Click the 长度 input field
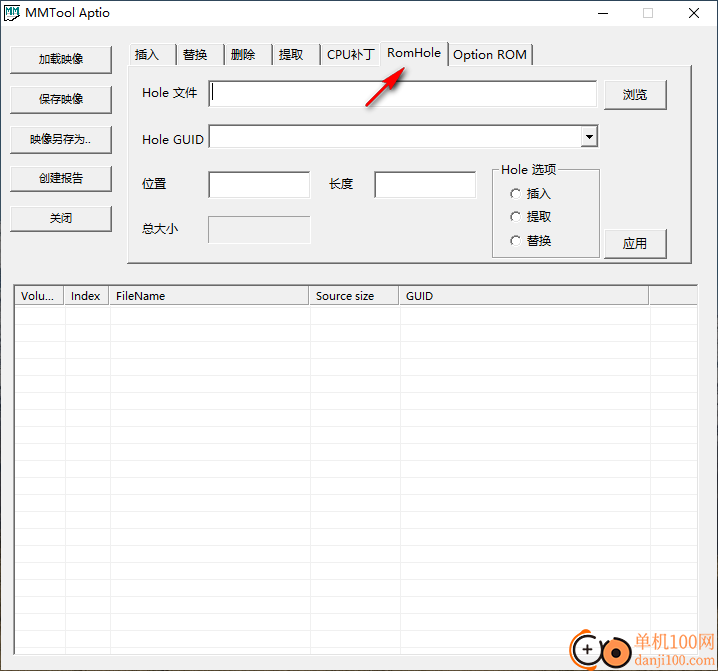Viewport: 718px width, 671px height. point(425,185)
